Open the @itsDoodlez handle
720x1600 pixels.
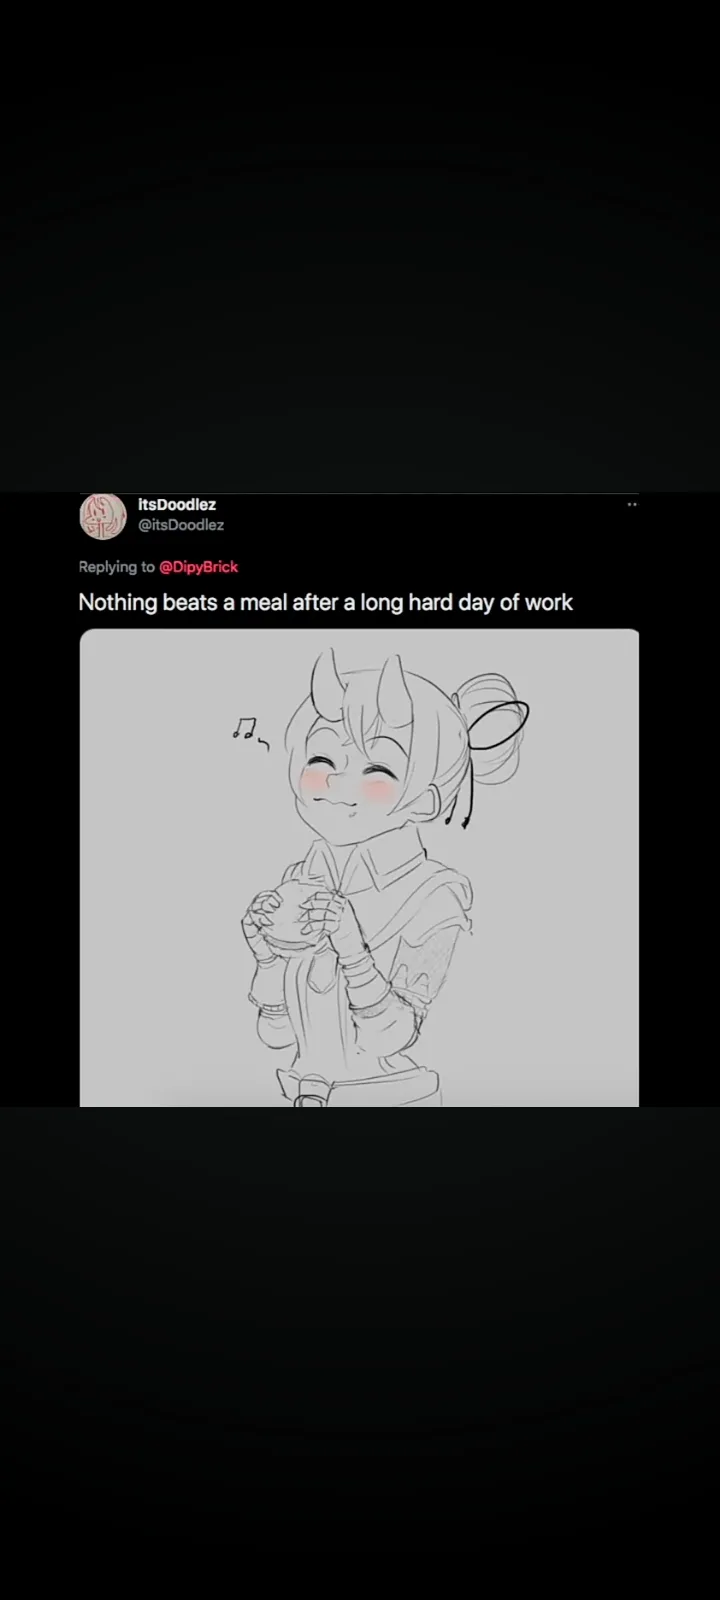181,525
